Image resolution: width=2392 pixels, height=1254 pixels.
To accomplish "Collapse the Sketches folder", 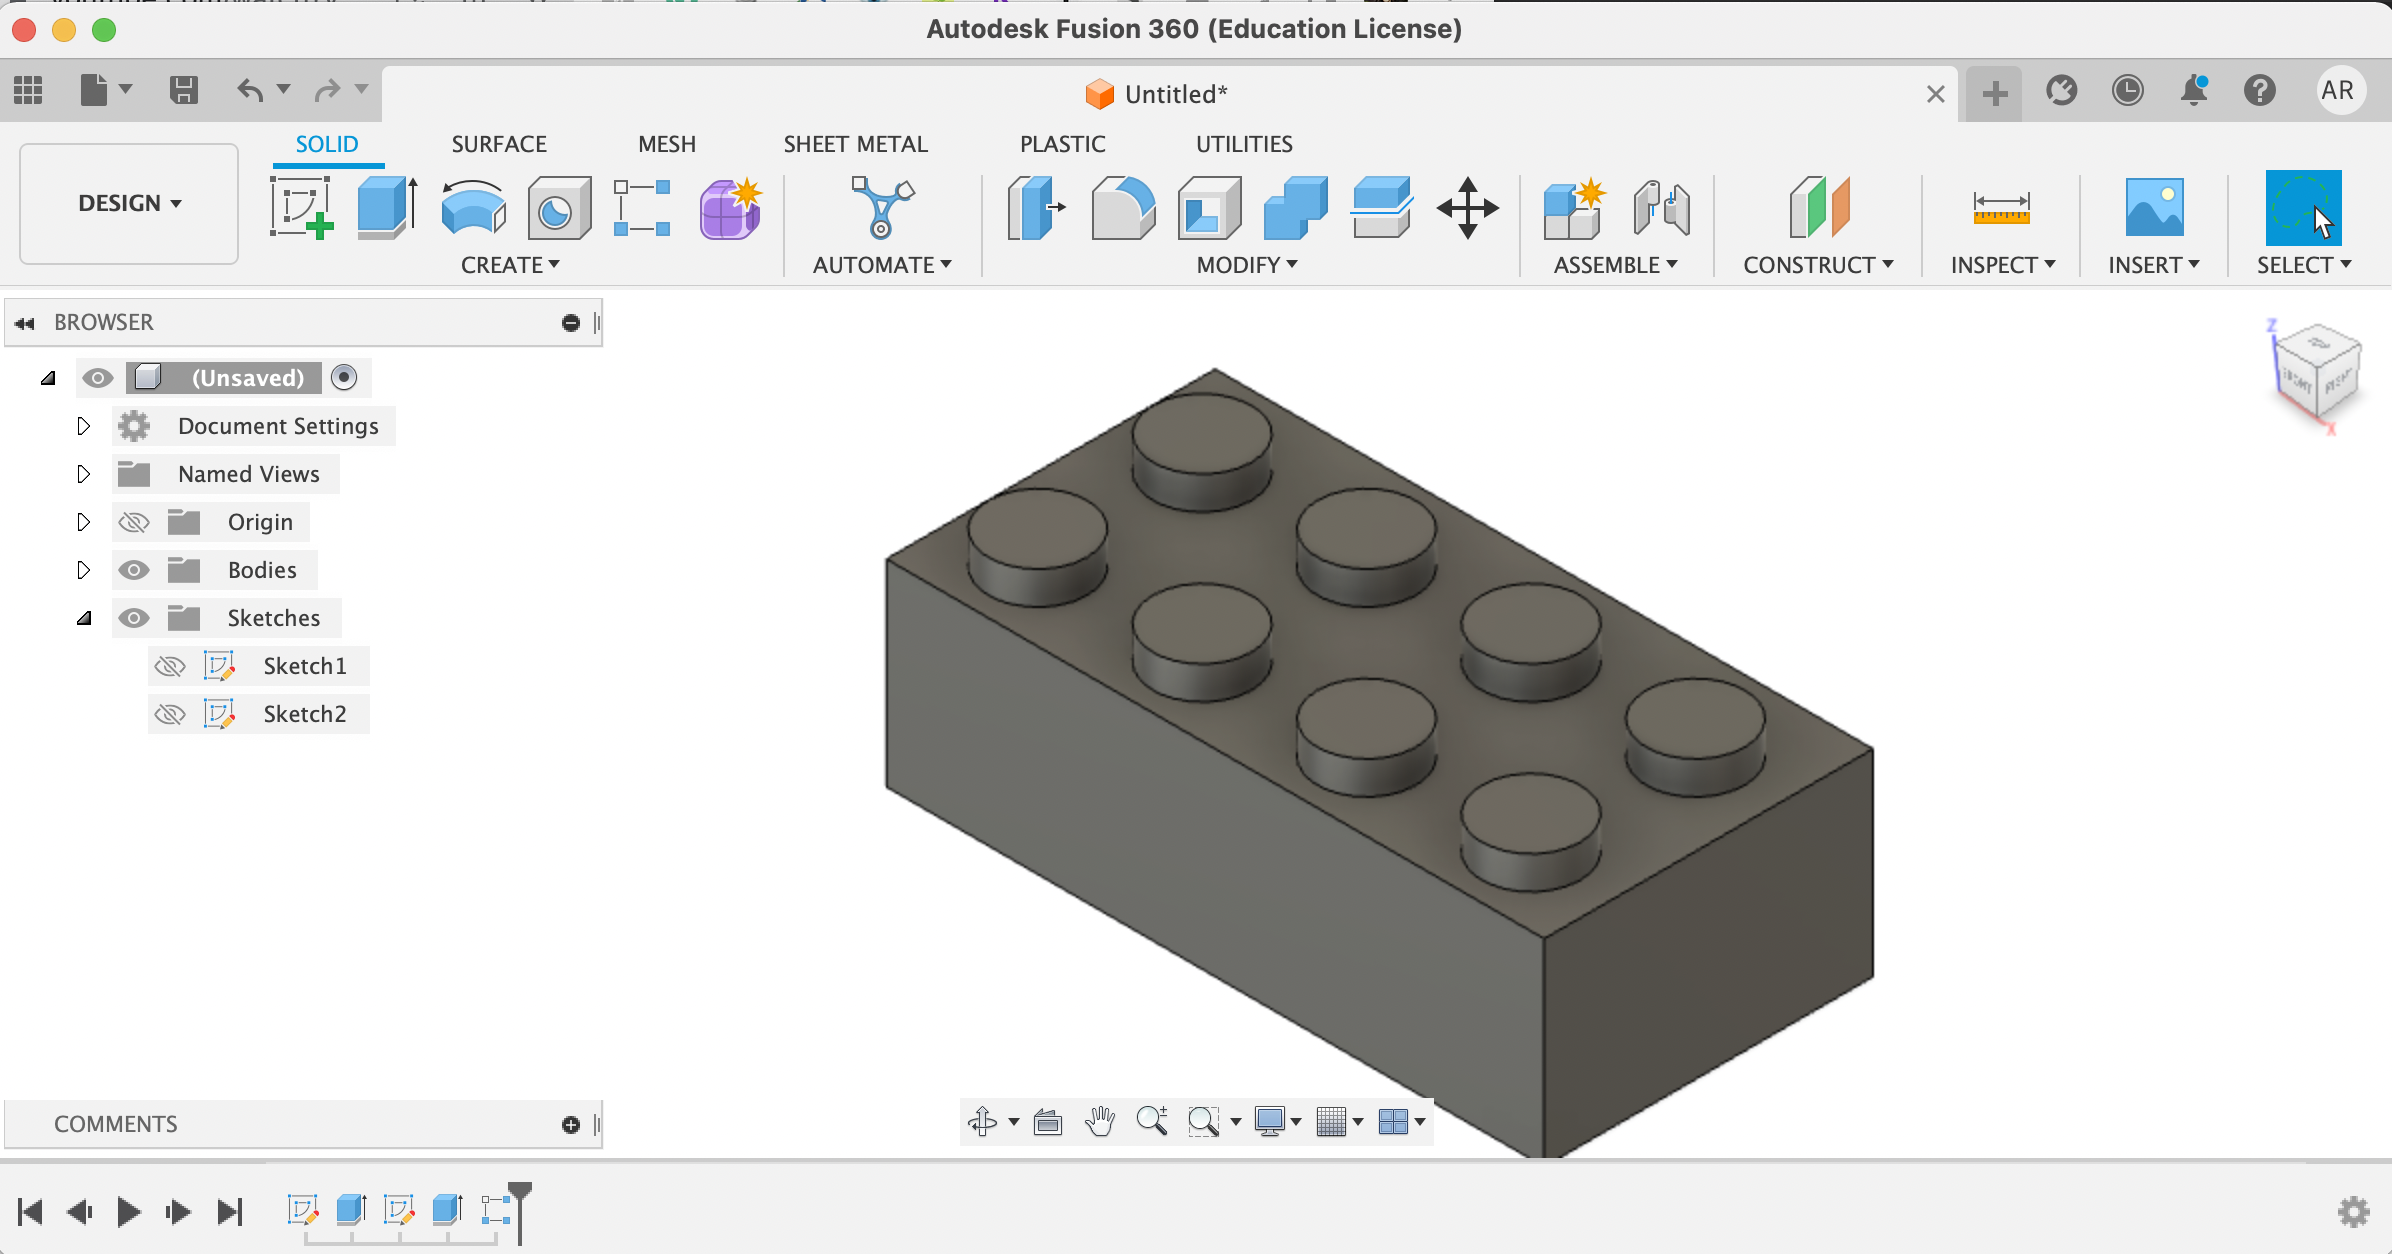I will tap(85, 618).
